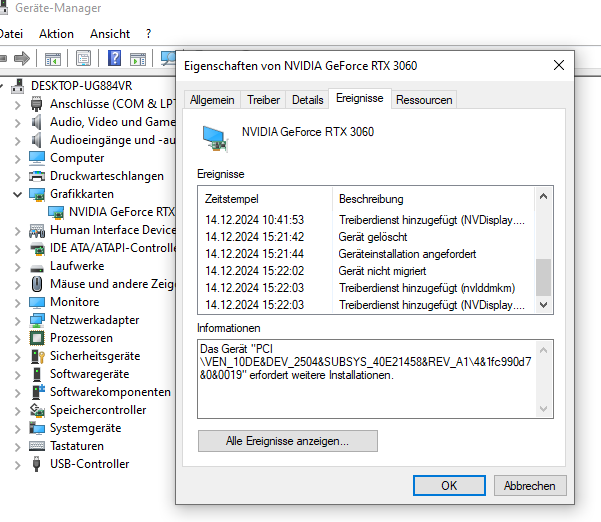Collapse the Grafikkarten node

[x=17, y=194]
